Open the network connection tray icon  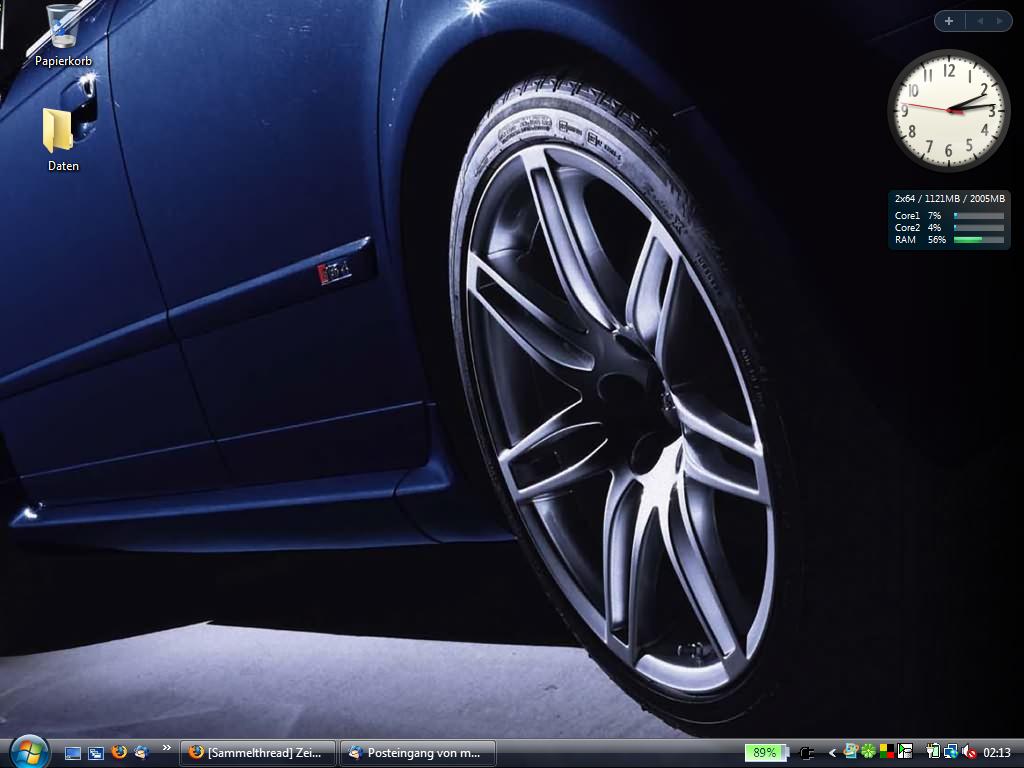(x=951, y=752)
